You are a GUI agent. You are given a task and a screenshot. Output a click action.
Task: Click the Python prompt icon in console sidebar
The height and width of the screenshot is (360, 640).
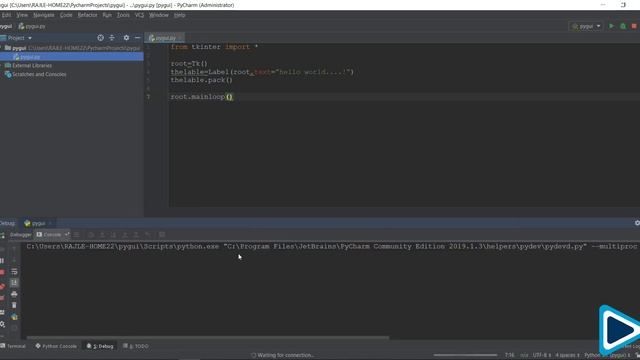click(14, 317)
